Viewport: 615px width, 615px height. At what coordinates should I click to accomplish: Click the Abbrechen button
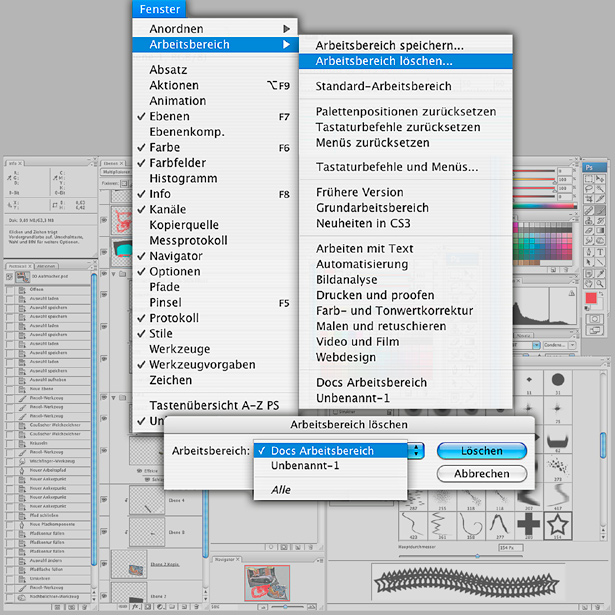click(x=482, y=473)
